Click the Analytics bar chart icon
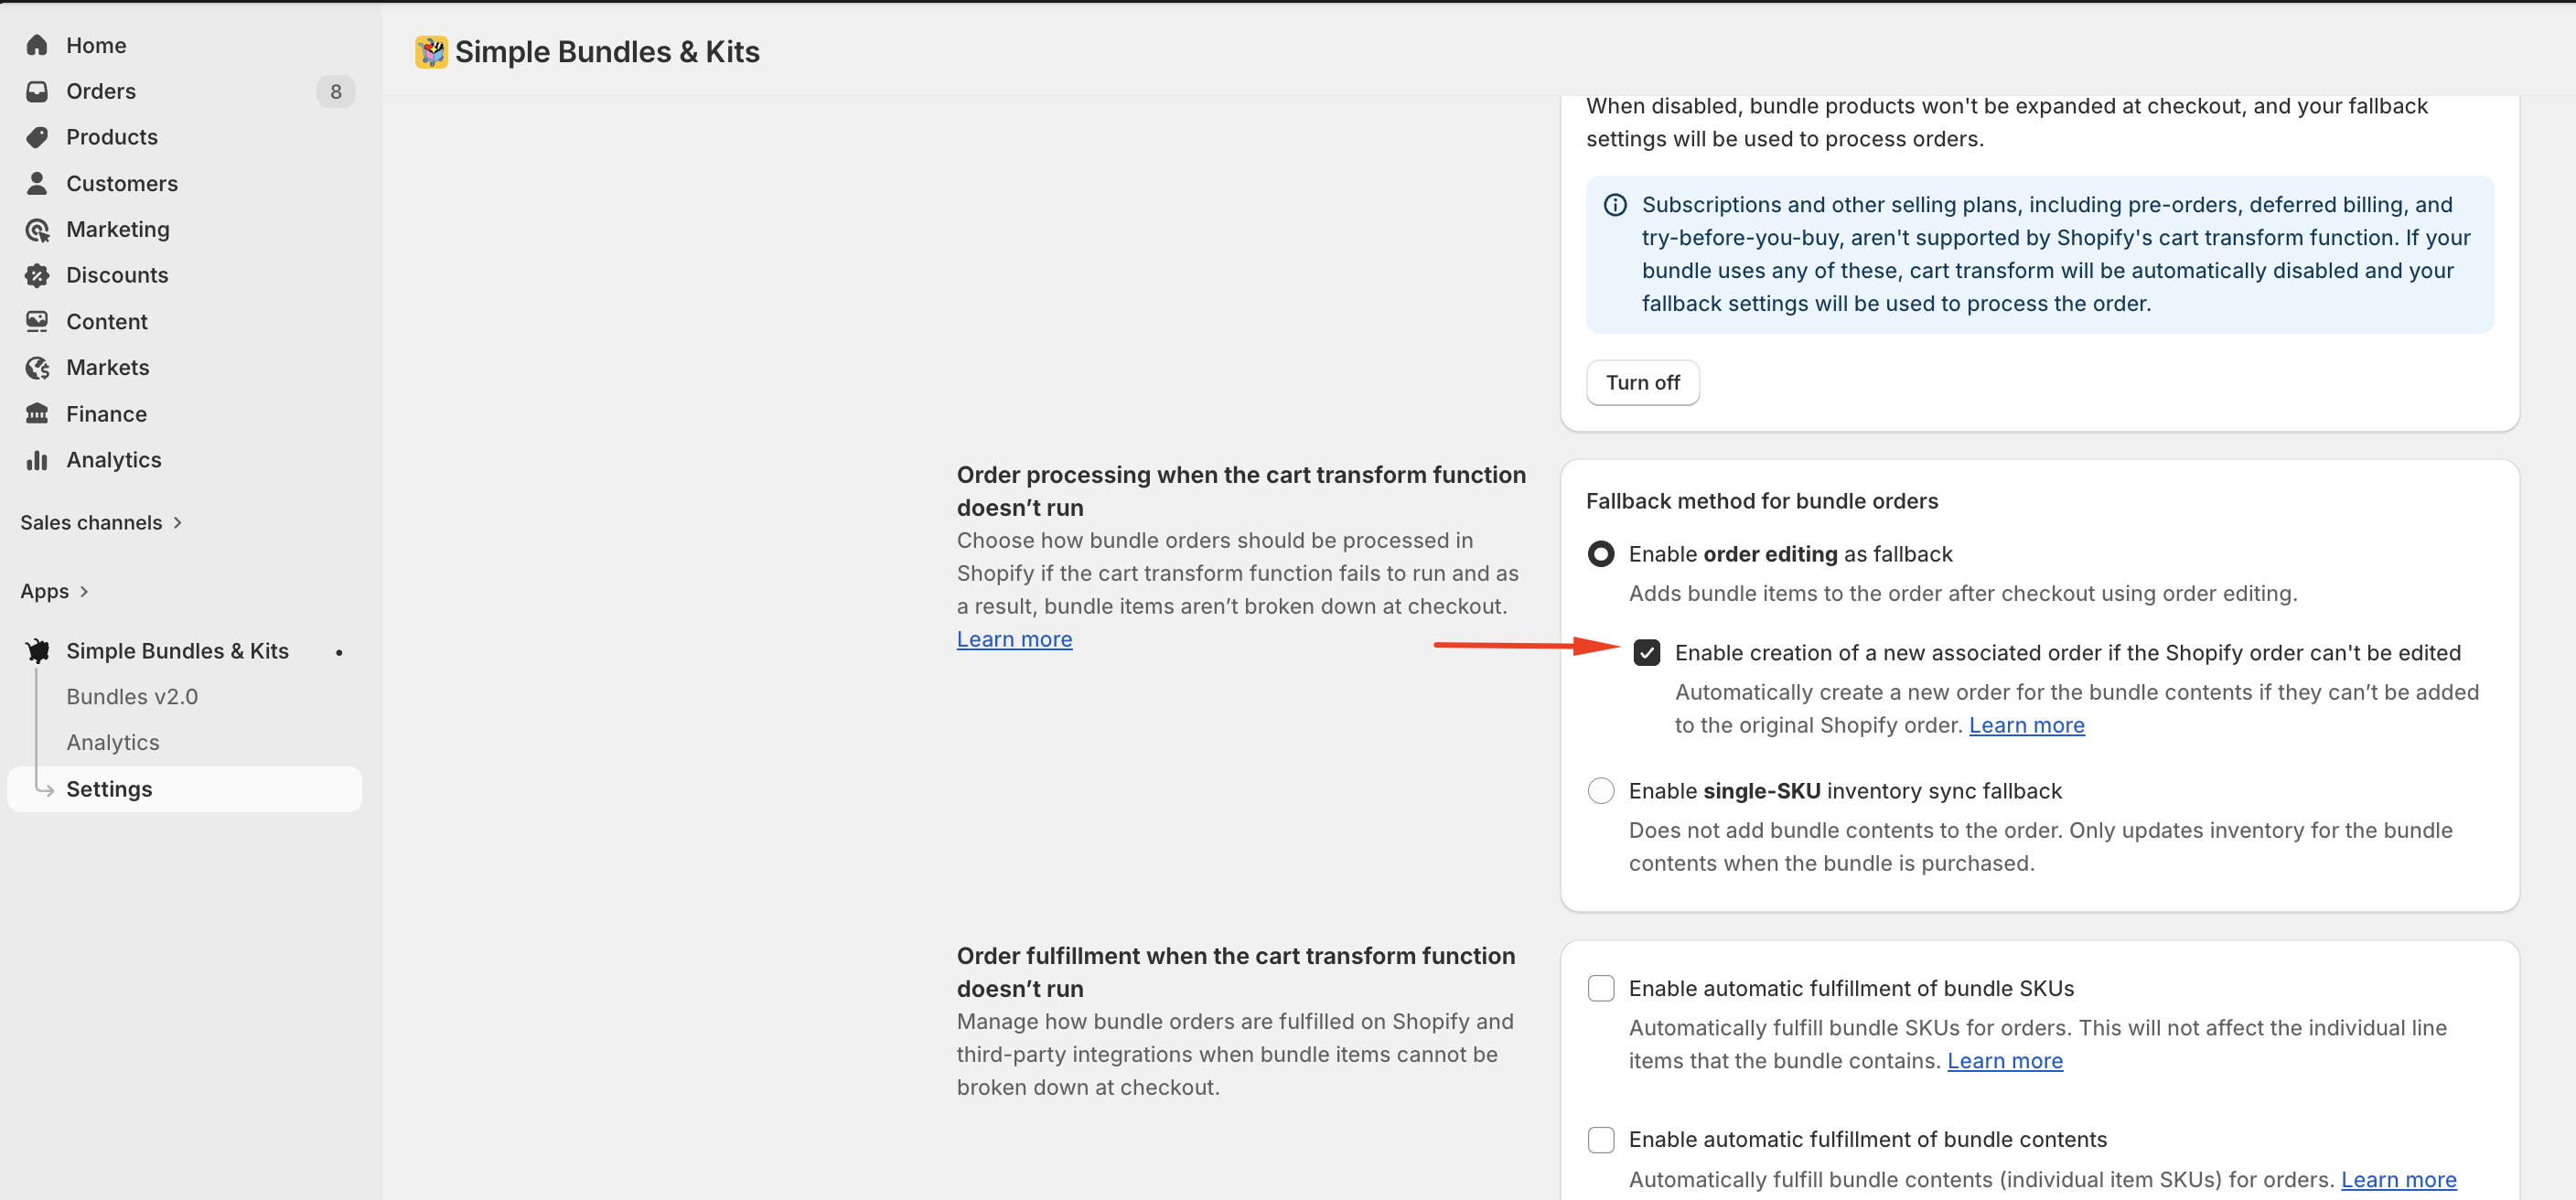Screen dimensions: 2576x1200 pos(37,460)
